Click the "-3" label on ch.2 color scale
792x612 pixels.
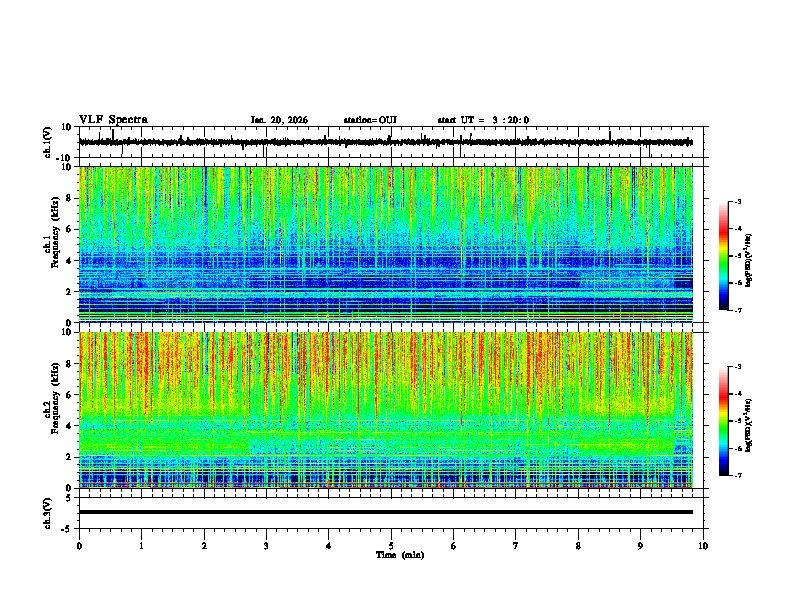[x=737, y=367]
